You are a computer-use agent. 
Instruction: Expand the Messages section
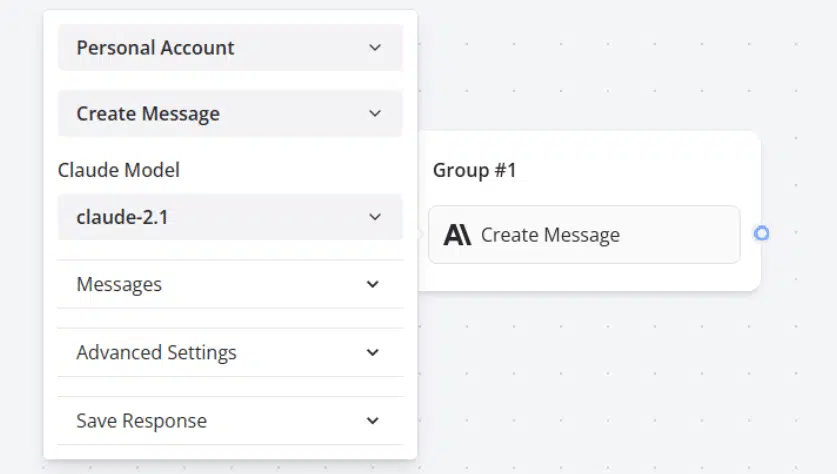[230, 285]
